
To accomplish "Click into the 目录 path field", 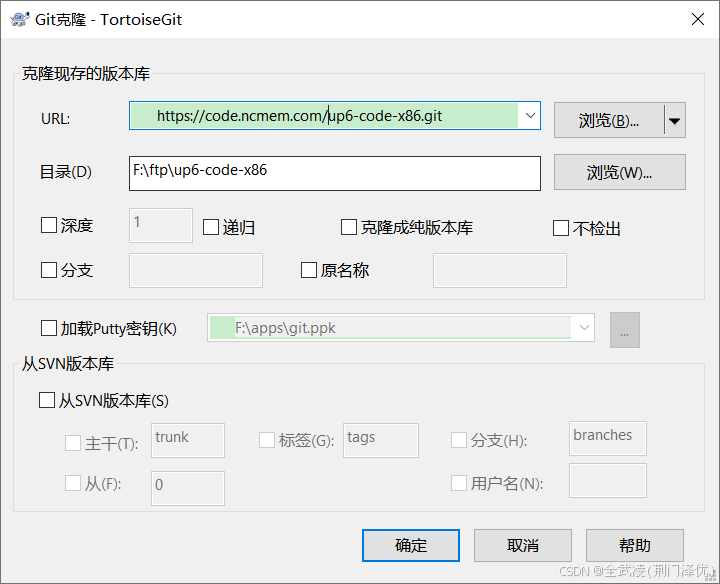I will click(x=334, y=172).
